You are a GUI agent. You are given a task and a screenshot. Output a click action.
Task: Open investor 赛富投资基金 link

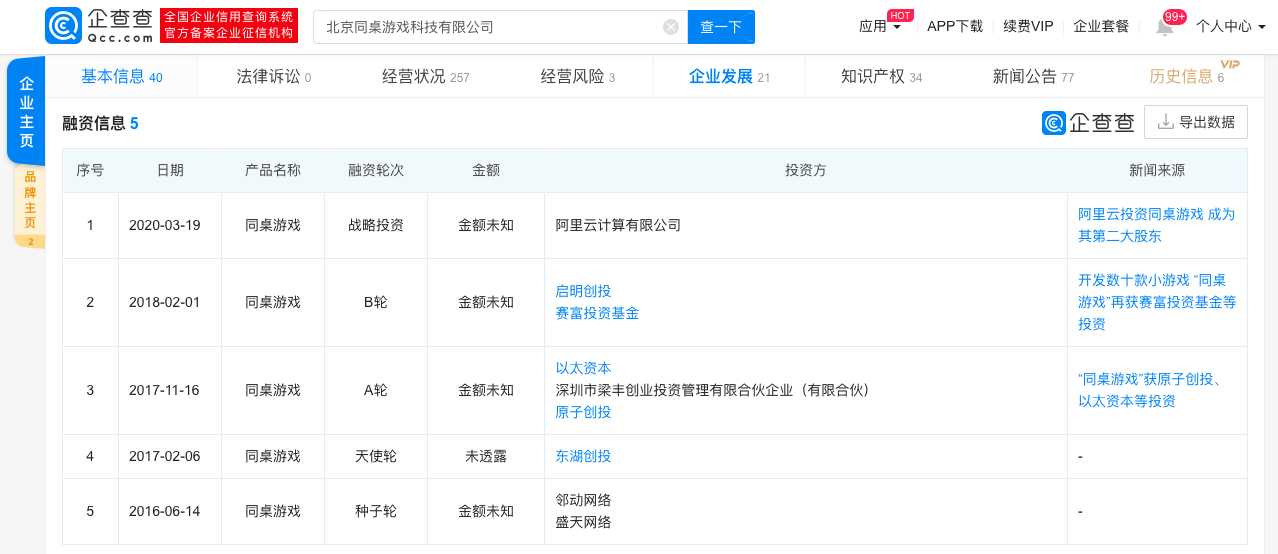[597, 313]
